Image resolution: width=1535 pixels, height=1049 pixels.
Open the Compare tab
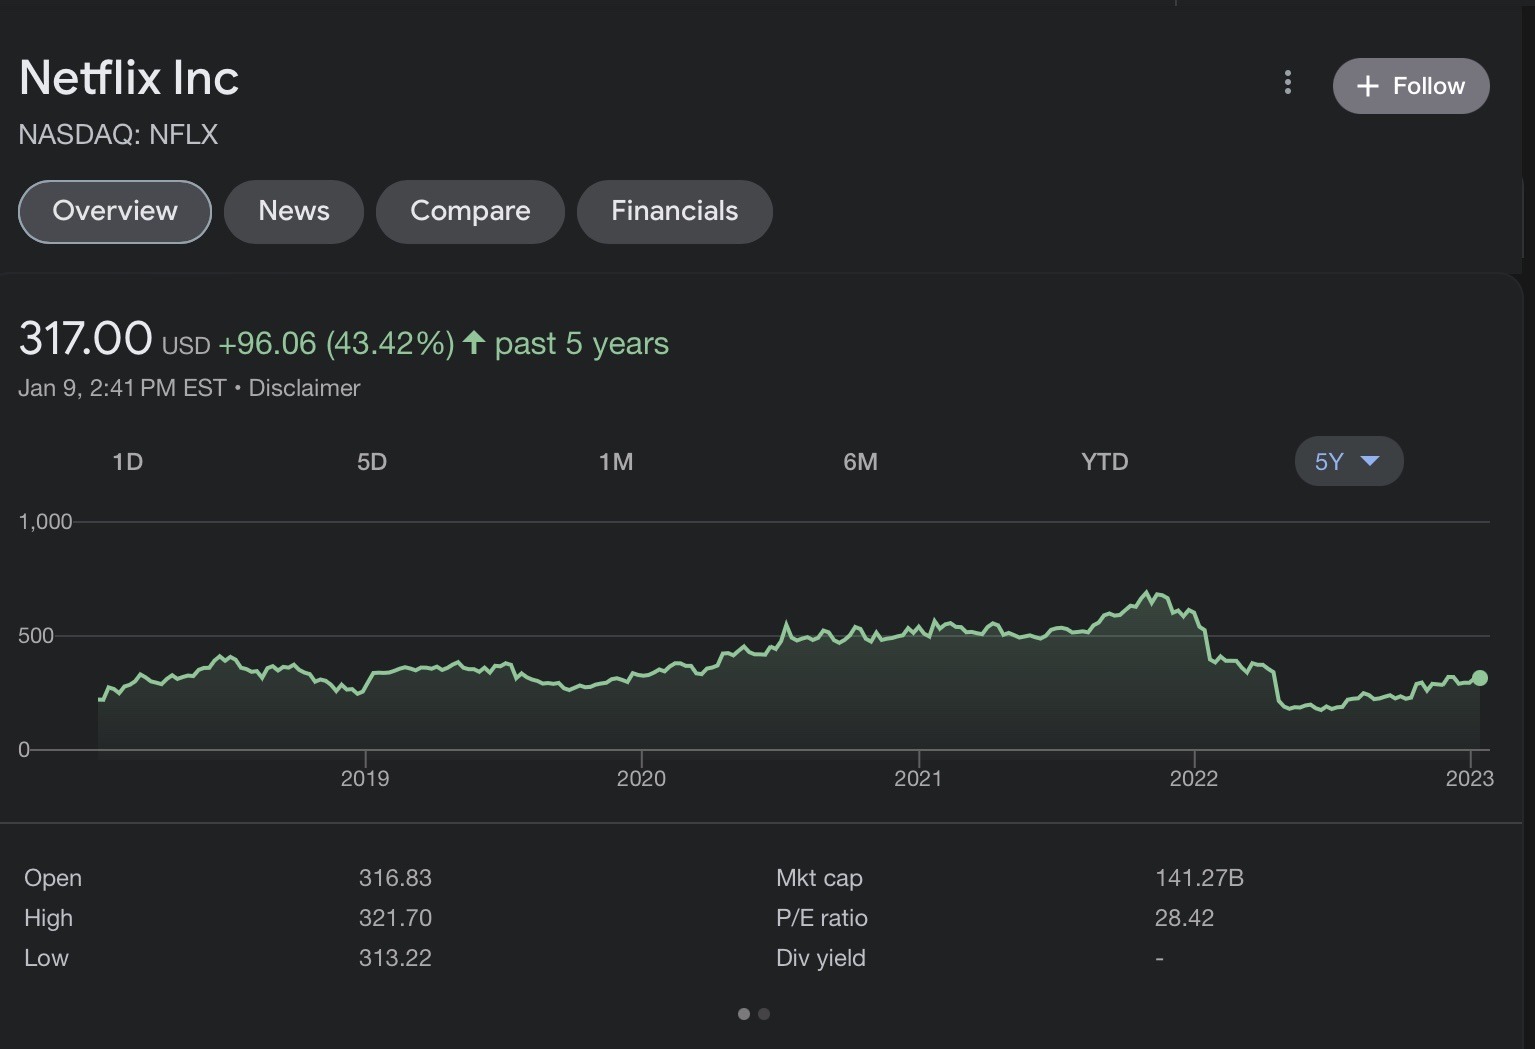[470, 211]
